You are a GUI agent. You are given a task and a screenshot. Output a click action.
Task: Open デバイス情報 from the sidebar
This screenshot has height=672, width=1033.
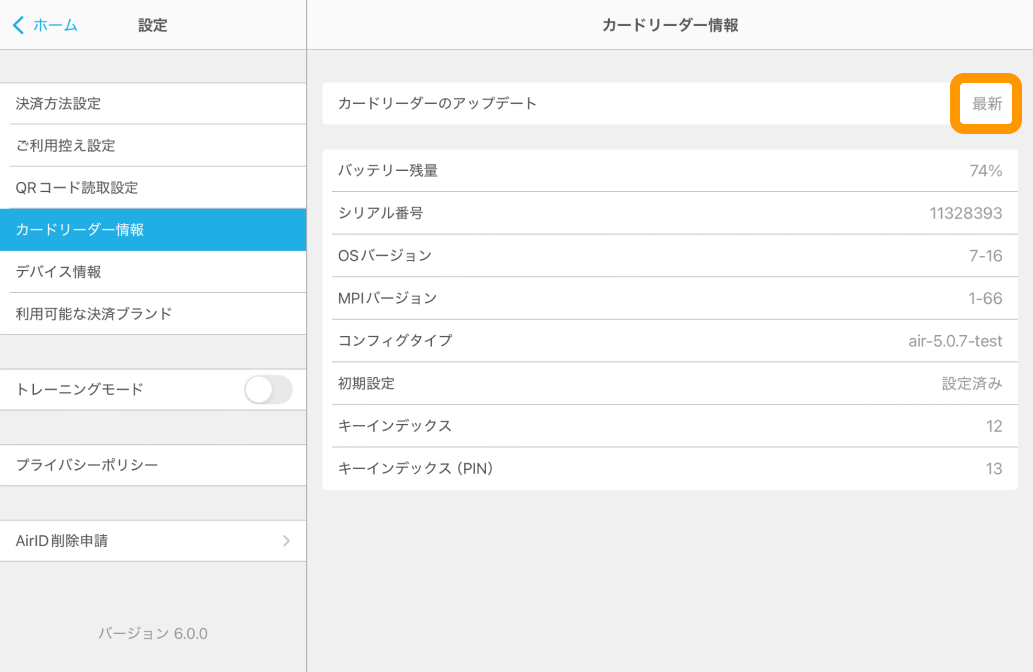tap(154, 271)
